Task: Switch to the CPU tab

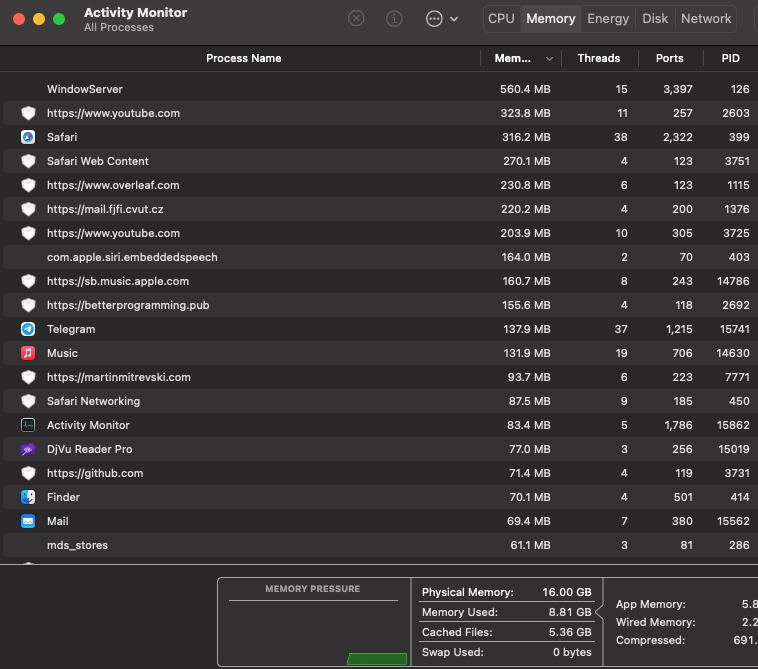Action: (501, 19)
